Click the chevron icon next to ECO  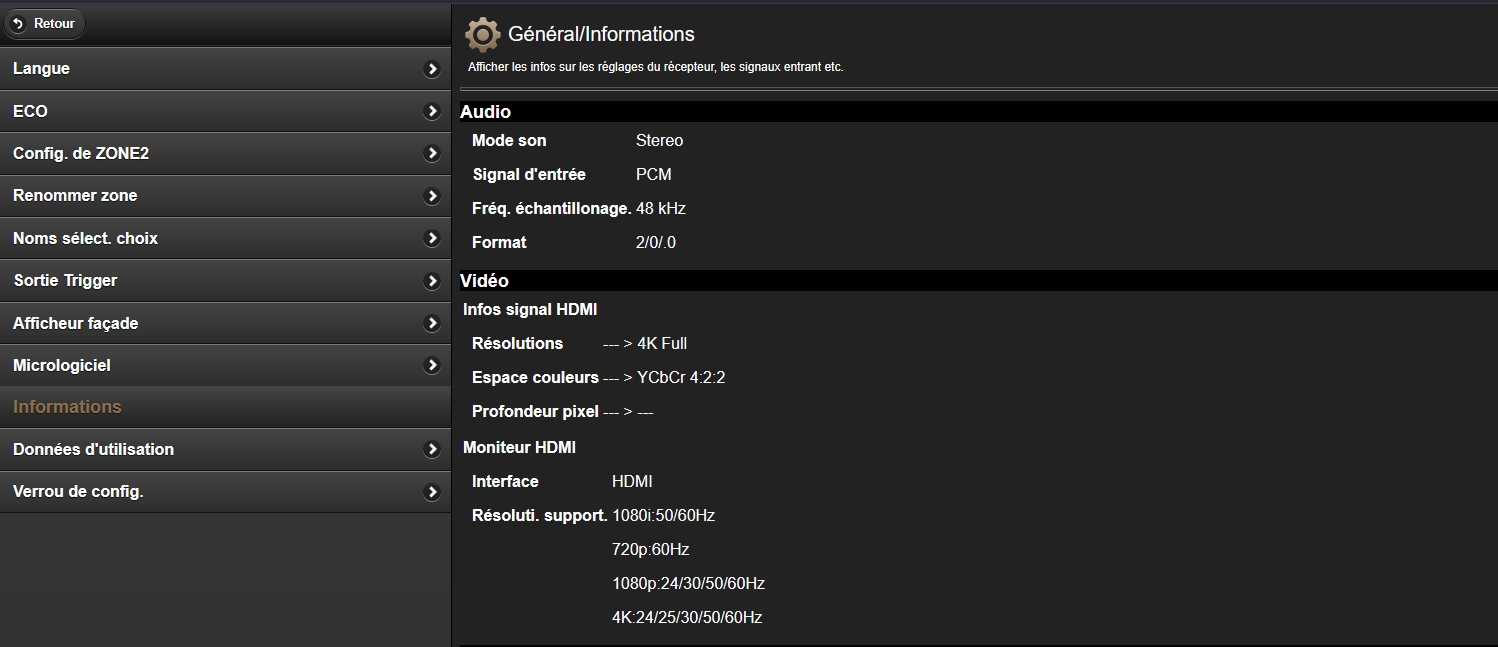click(x=432, y=111)
